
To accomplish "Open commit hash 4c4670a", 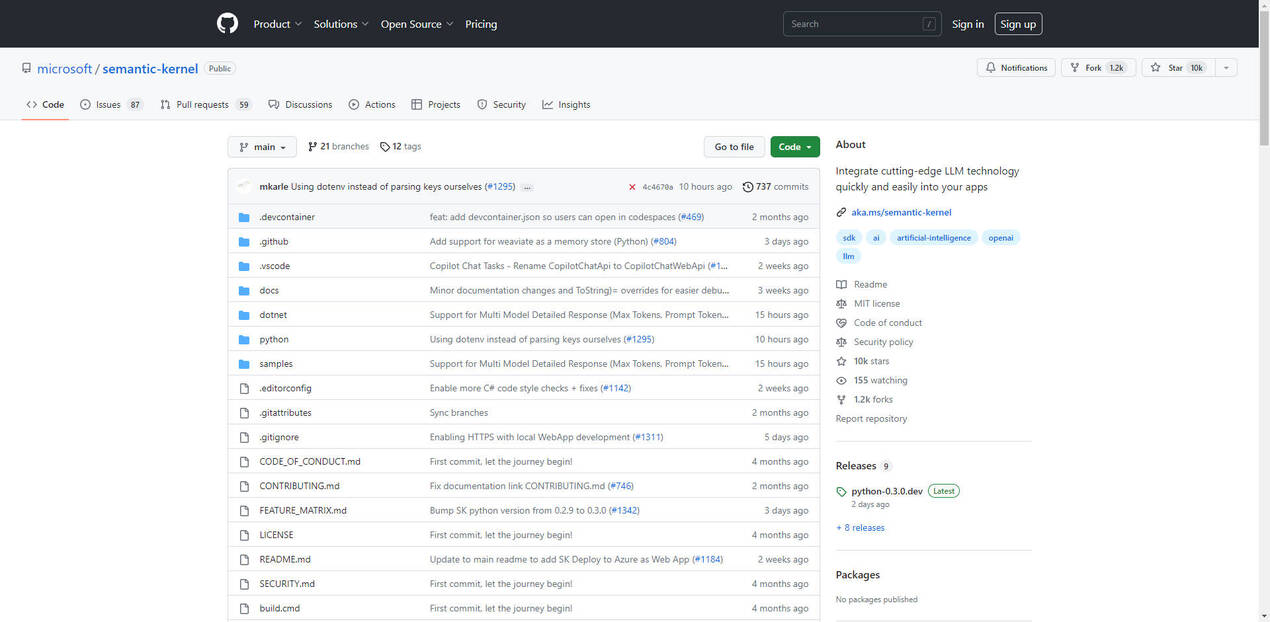I will (658, 187).
